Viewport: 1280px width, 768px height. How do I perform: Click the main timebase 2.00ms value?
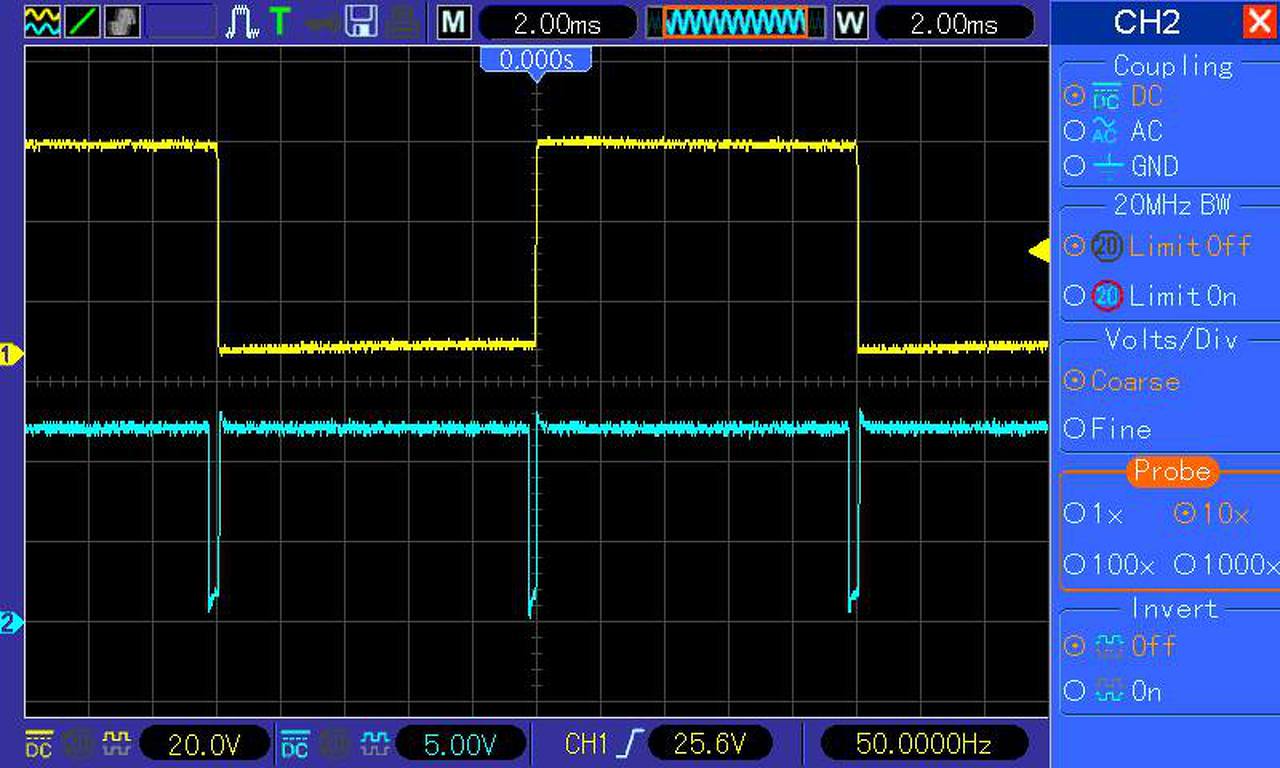pyautogui.click(x=557, y=23)
